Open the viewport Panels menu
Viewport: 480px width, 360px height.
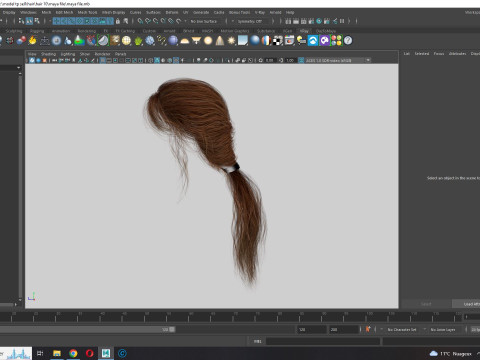pyautogui.click(x=121, y=54)
